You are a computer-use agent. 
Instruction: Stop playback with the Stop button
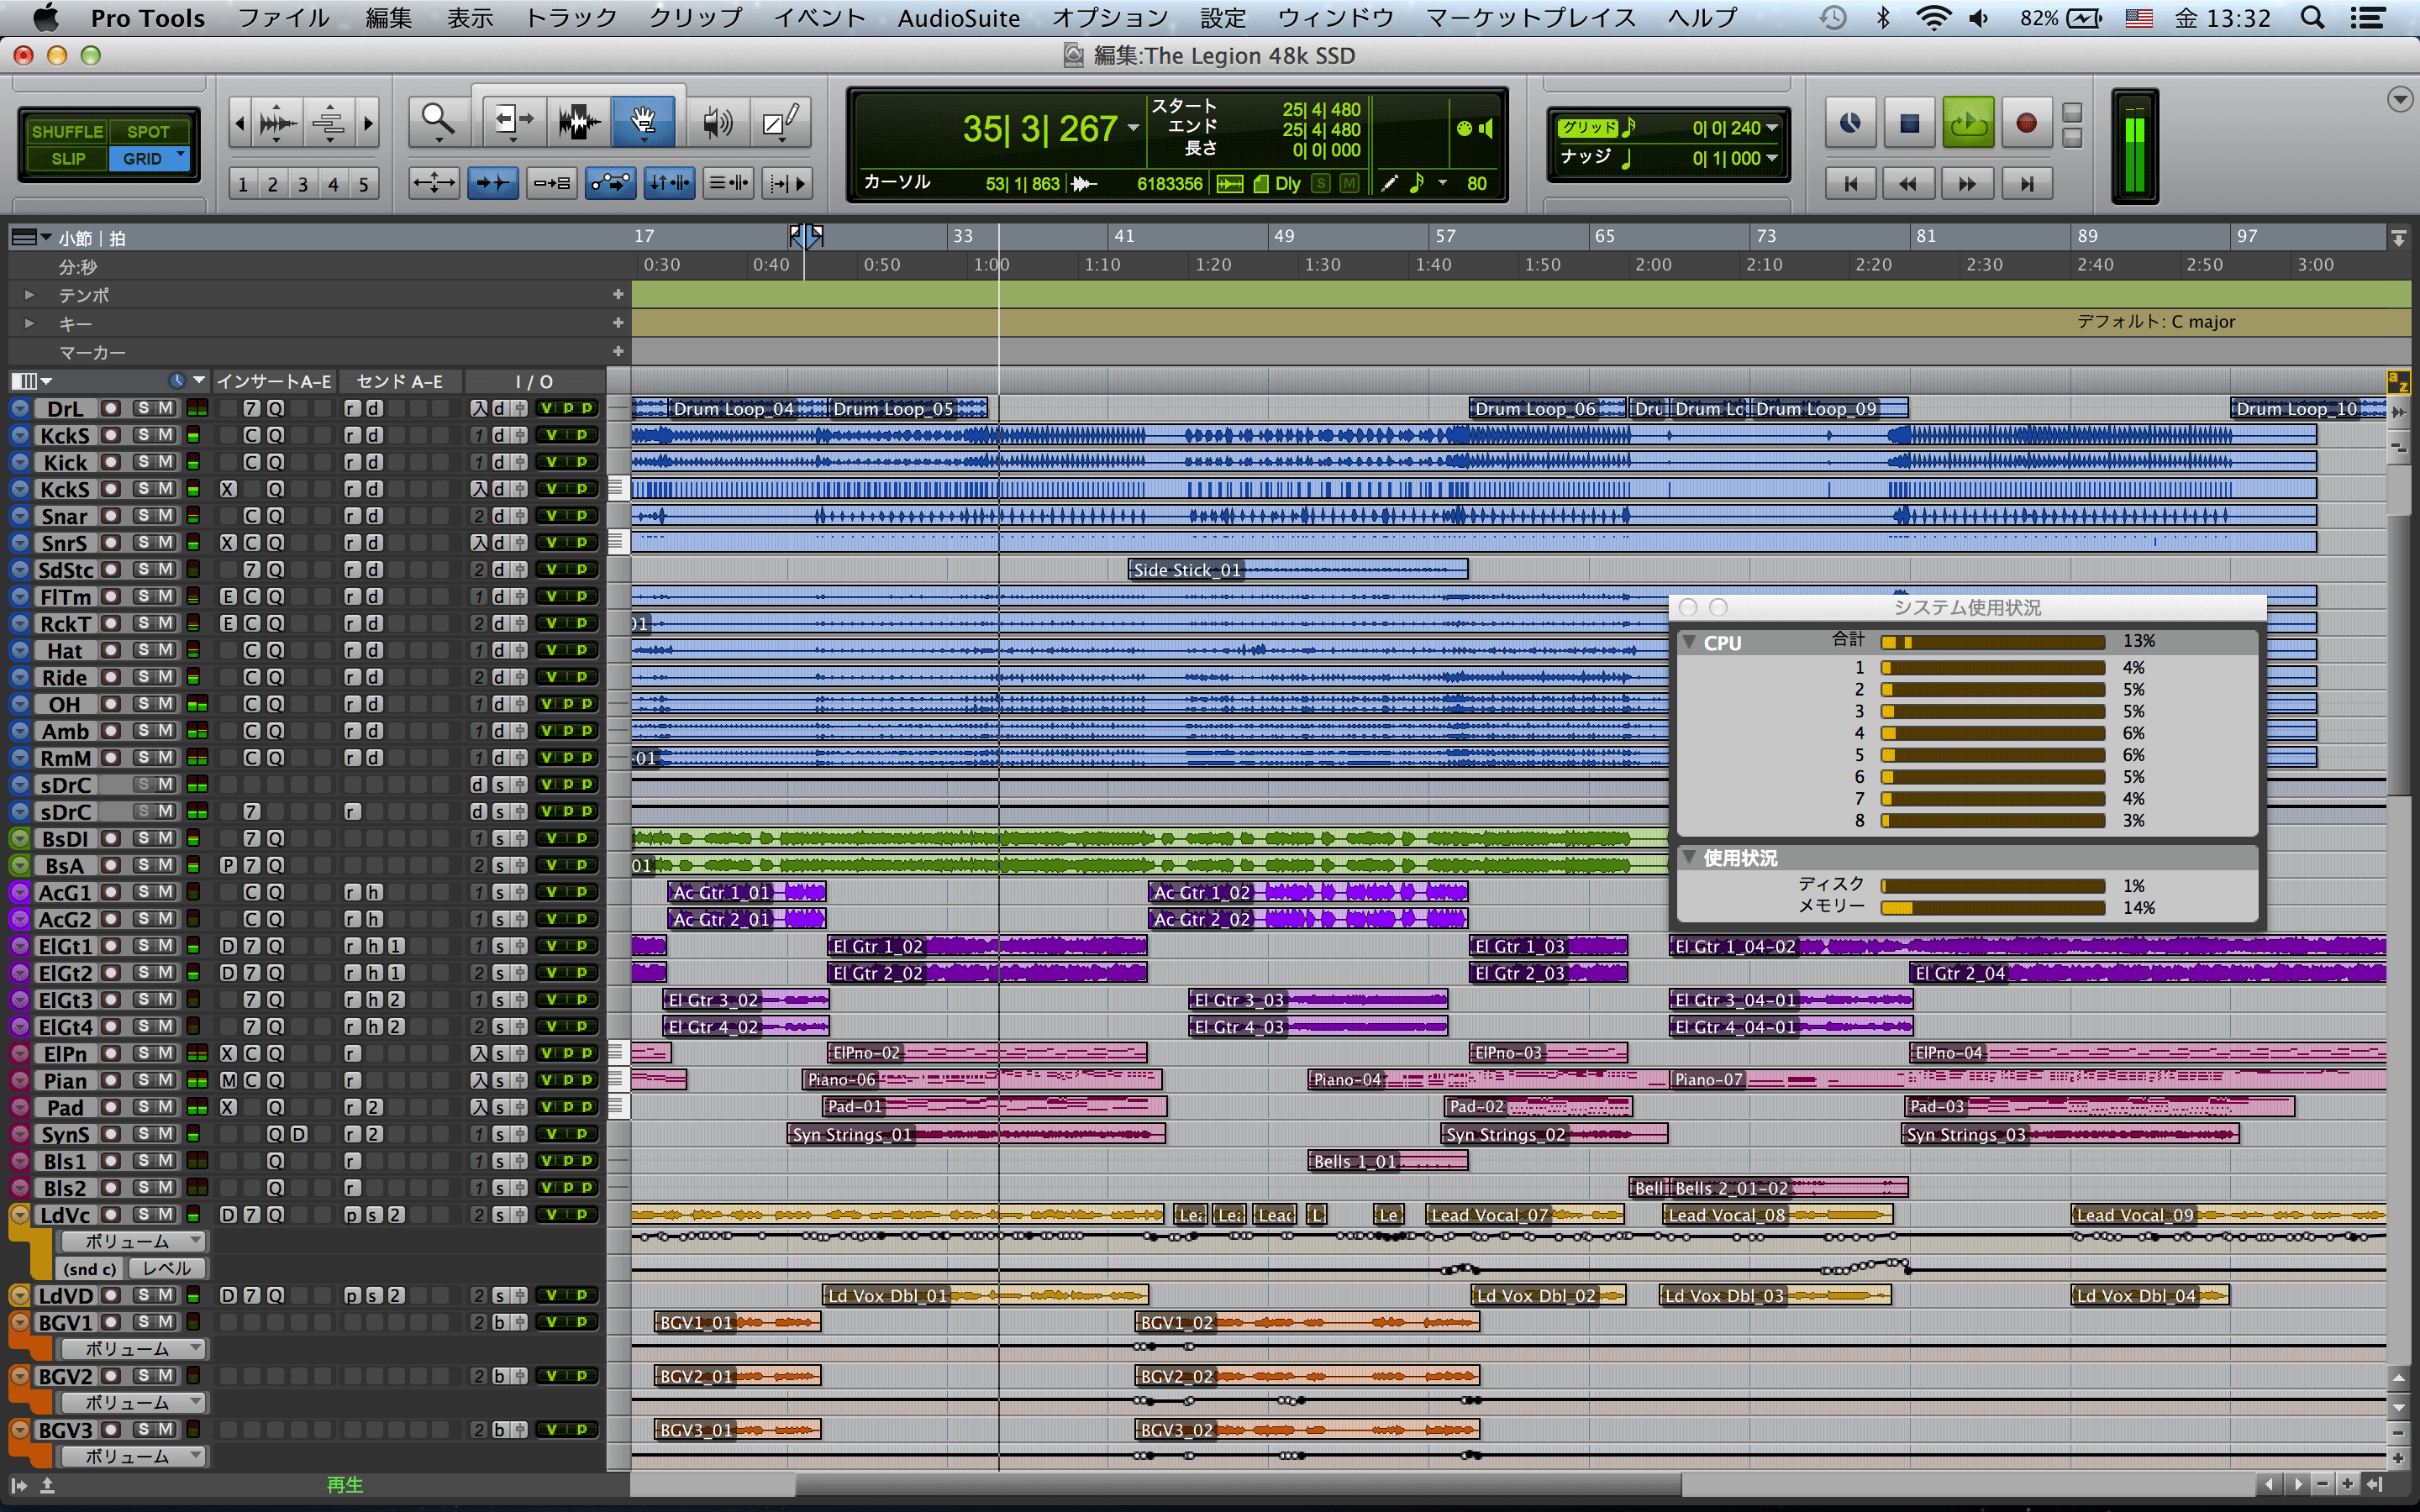[1909, 123]
